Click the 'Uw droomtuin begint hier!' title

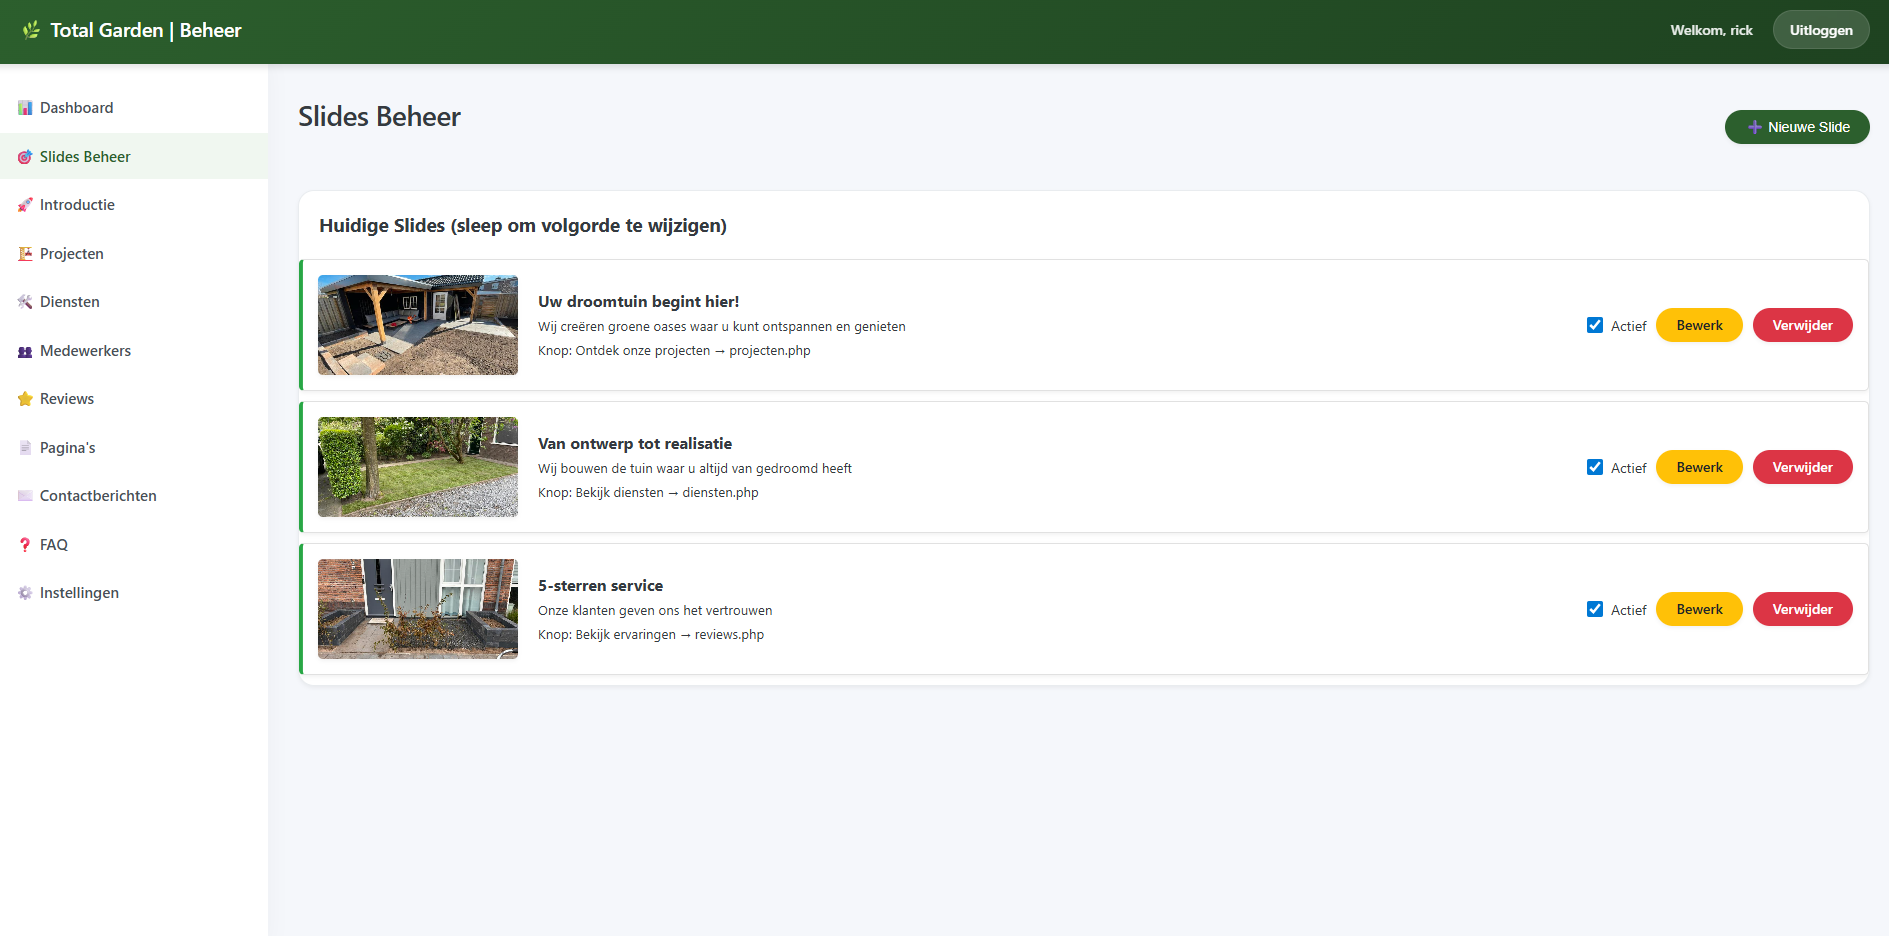click(639, 302)
